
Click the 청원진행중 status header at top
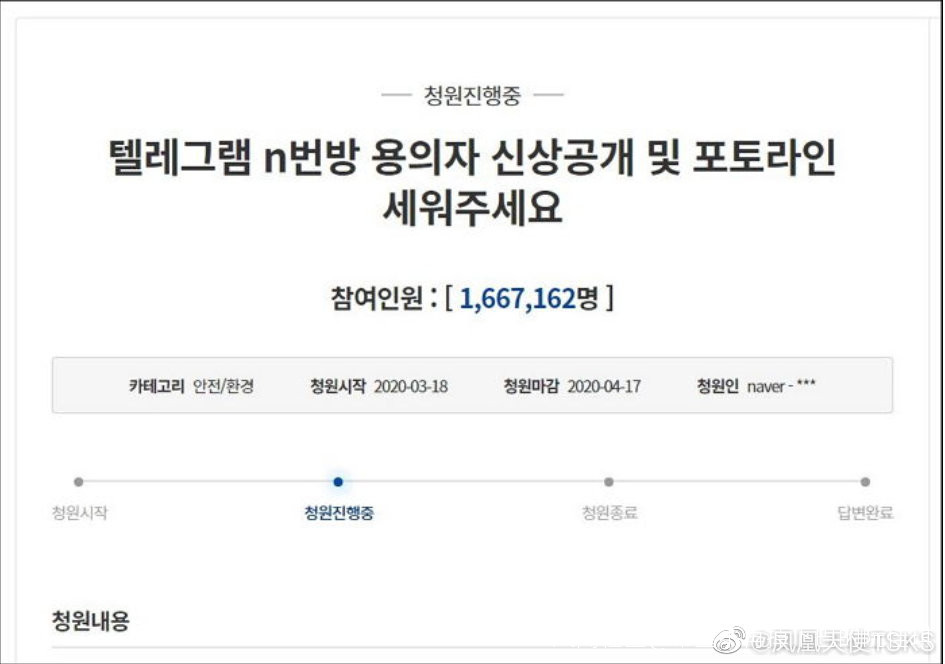click(472, 95)
